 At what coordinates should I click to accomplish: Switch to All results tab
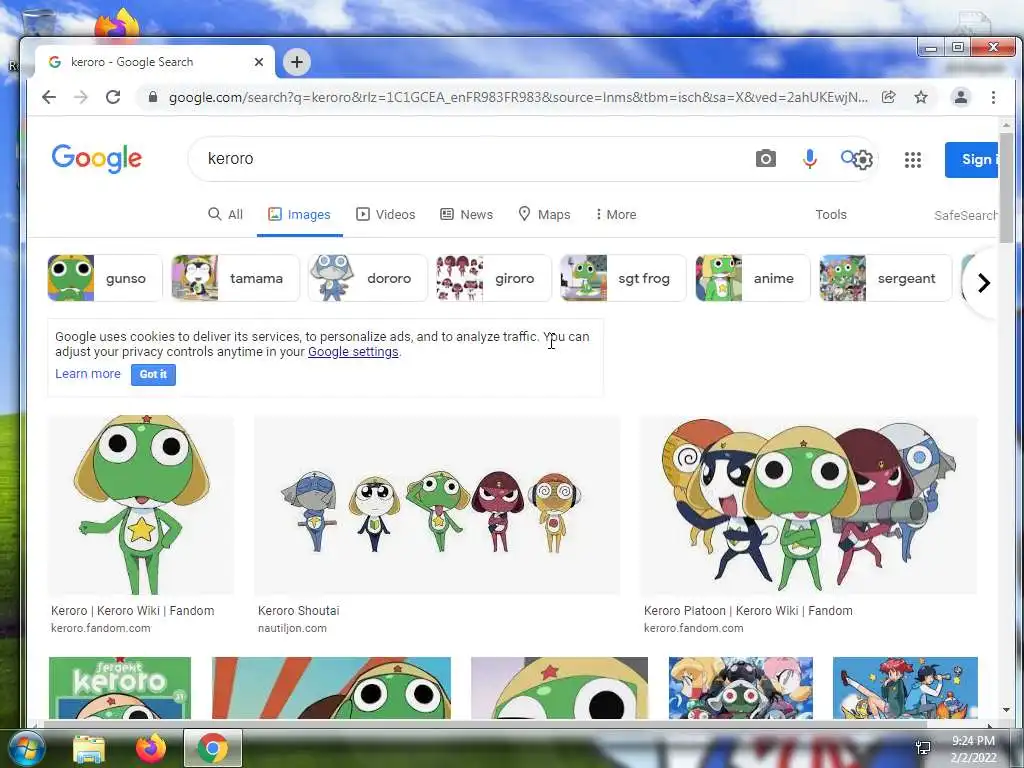[225, 214]
